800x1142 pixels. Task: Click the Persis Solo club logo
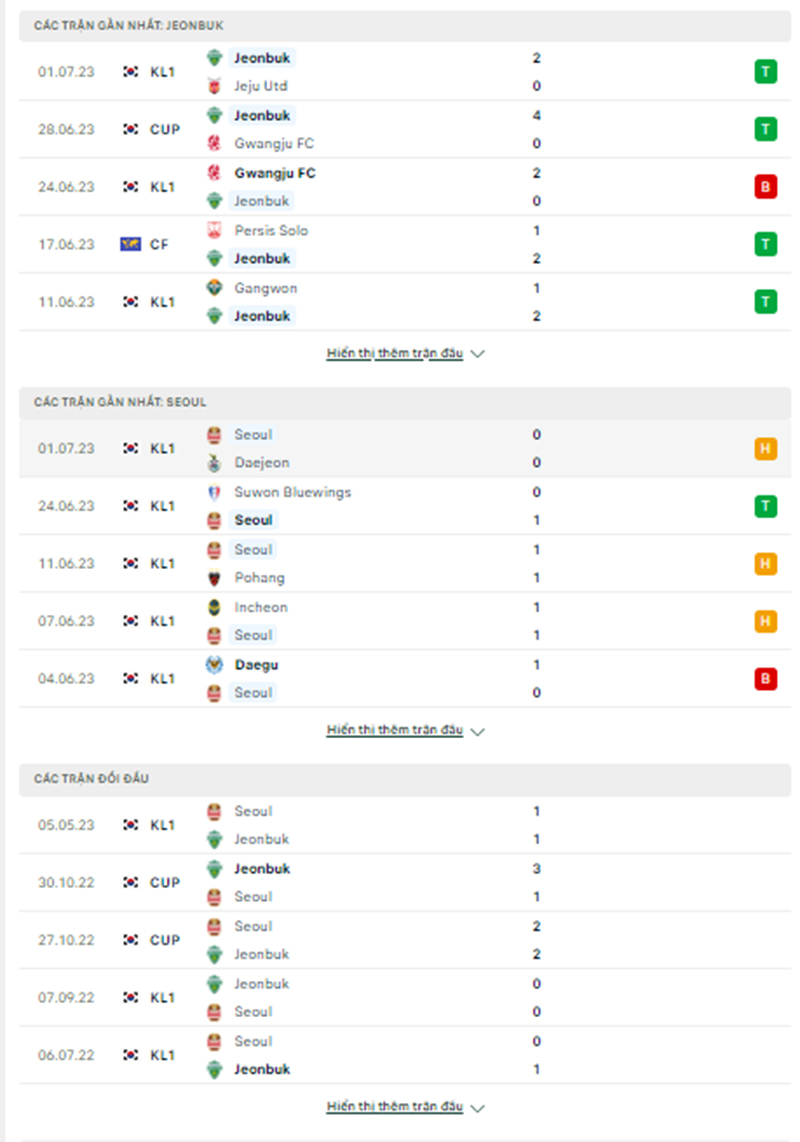214,230
